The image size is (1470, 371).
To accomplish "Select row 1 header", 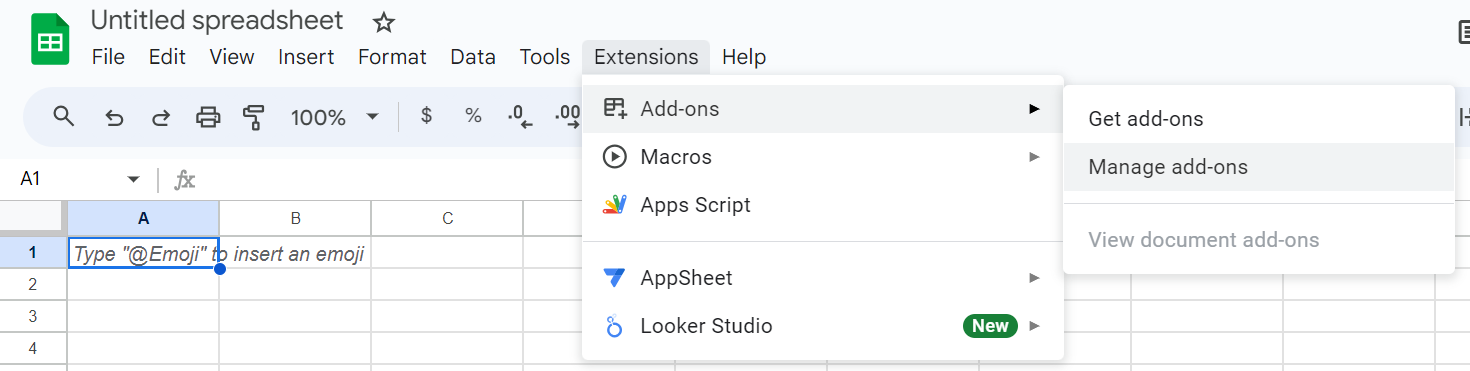I will [x=33, y=253].
